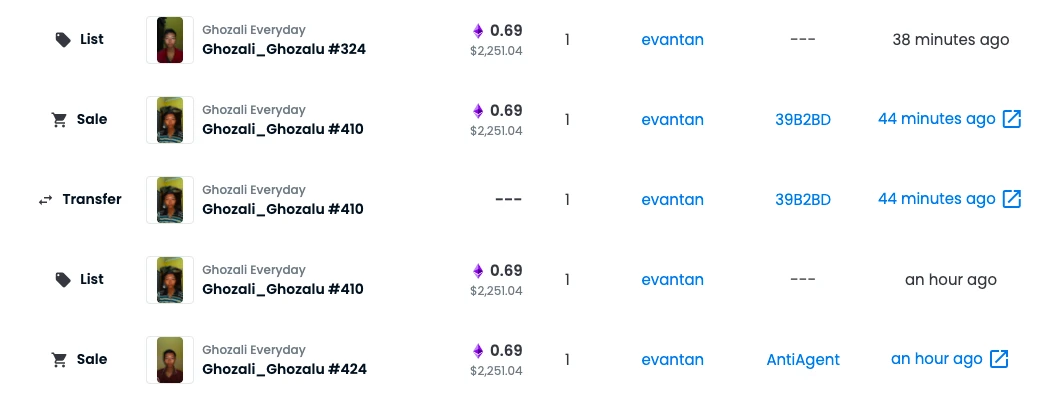Click the List tag icon for #324
The height and width of the screenshot is (407, 1047).
pyautogui.click(x=63, y=40)
